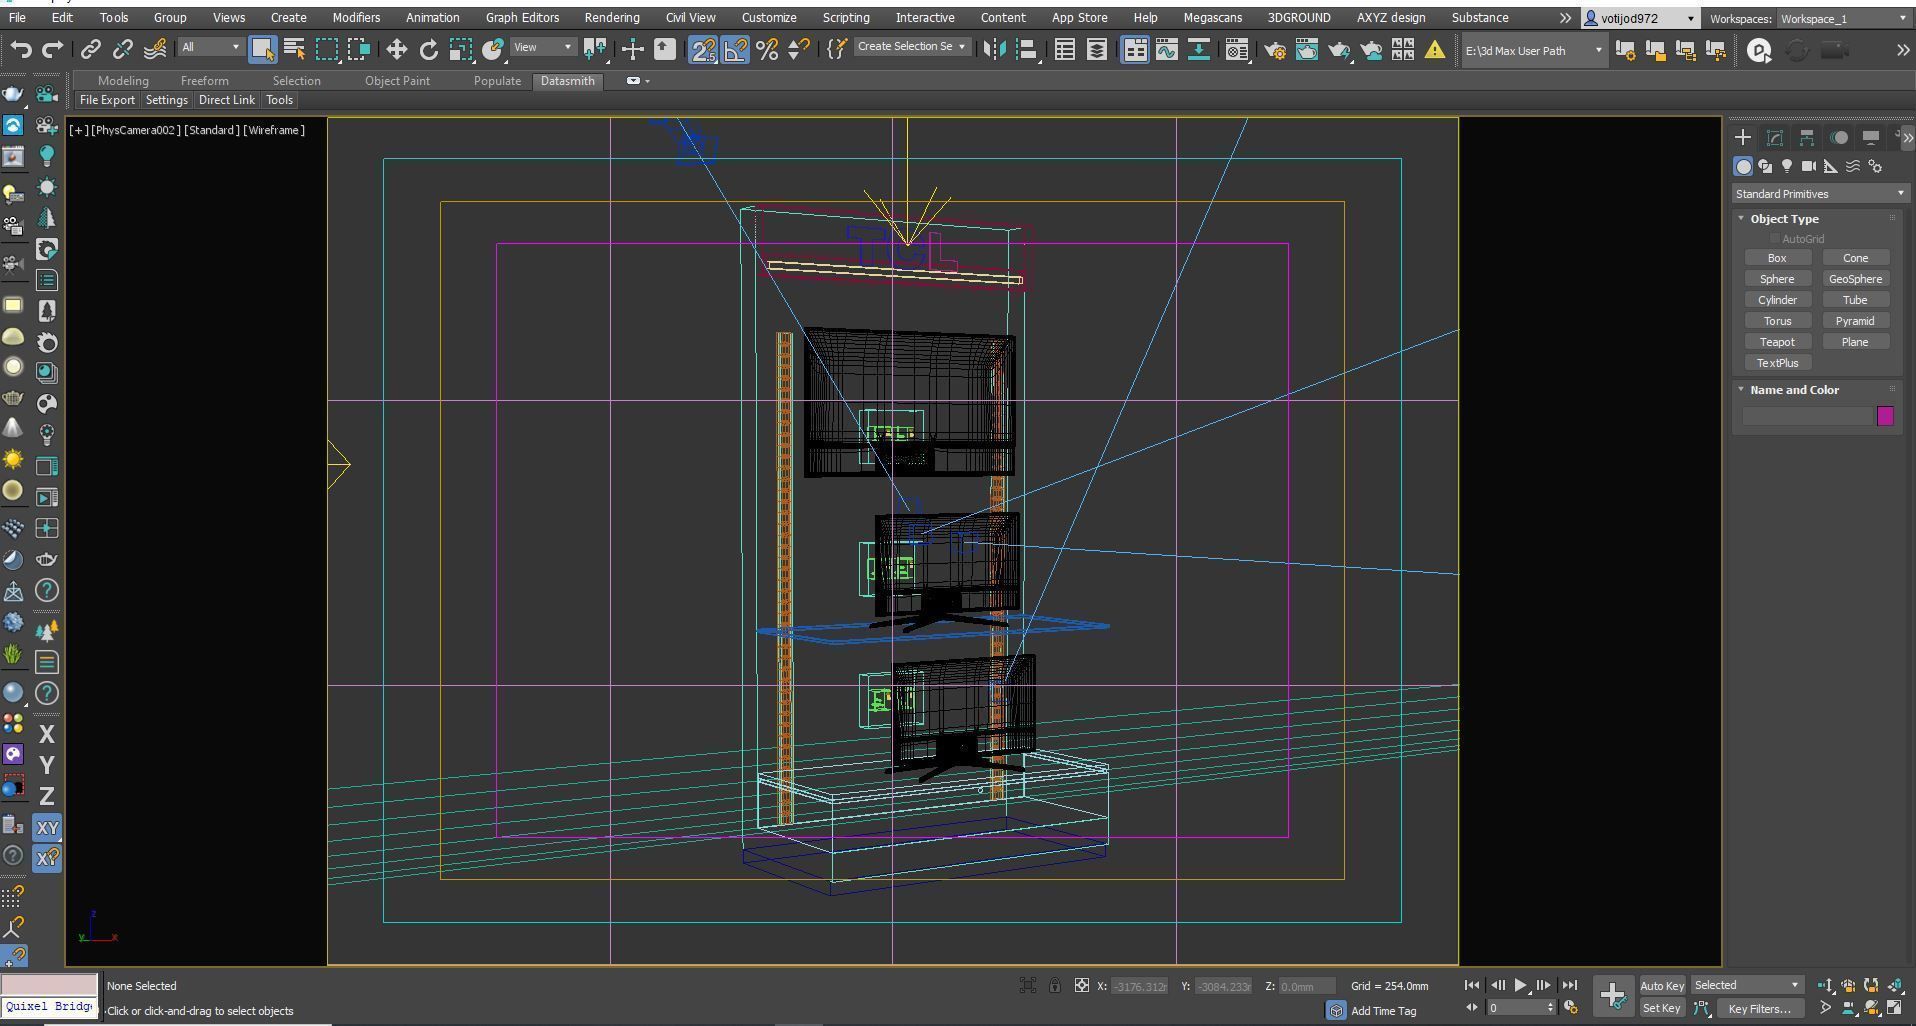The height and width of the screenshot is (1026, 1916).
Task: Click the Mirror tool icon
Action: (x=994, y=49)
